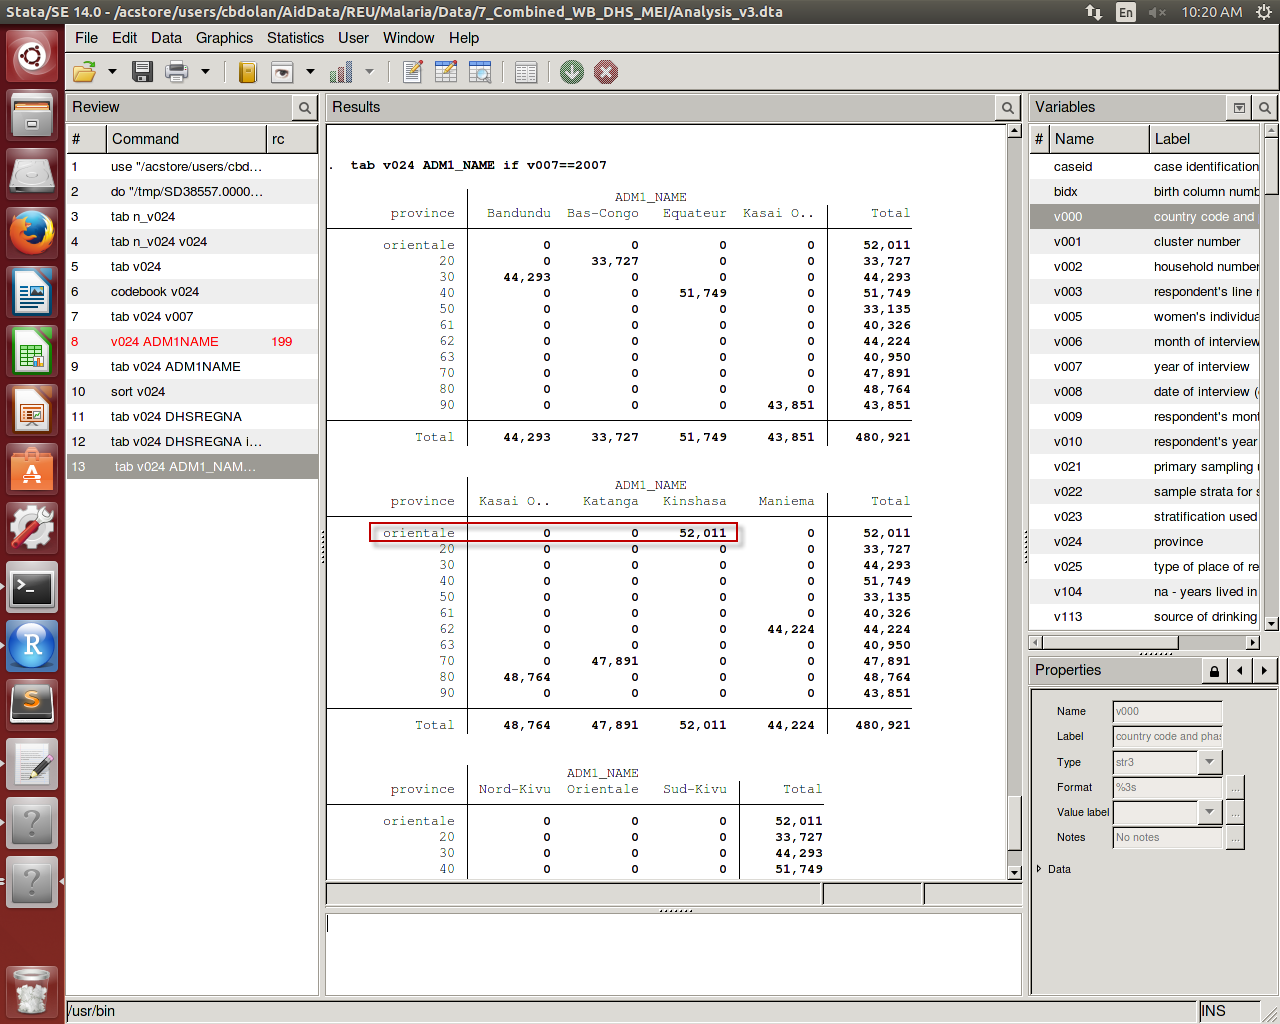
Task: Click the Results panel search icon
Action: pos(1007,108)
